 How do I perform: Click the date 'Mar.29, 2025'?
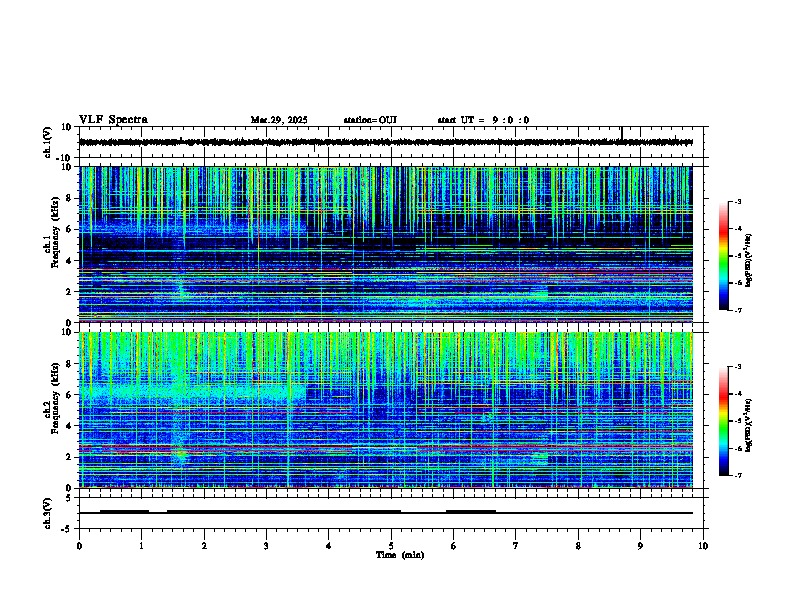[279, 120]
